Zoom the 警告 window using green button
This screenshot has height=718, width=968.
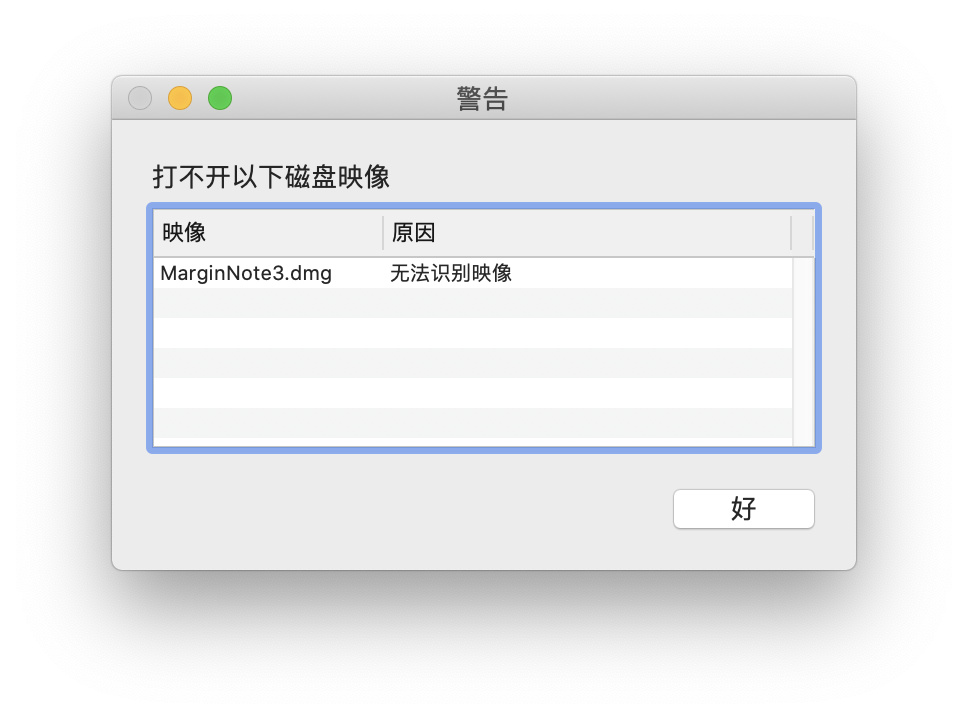click(x=220, y=98)
